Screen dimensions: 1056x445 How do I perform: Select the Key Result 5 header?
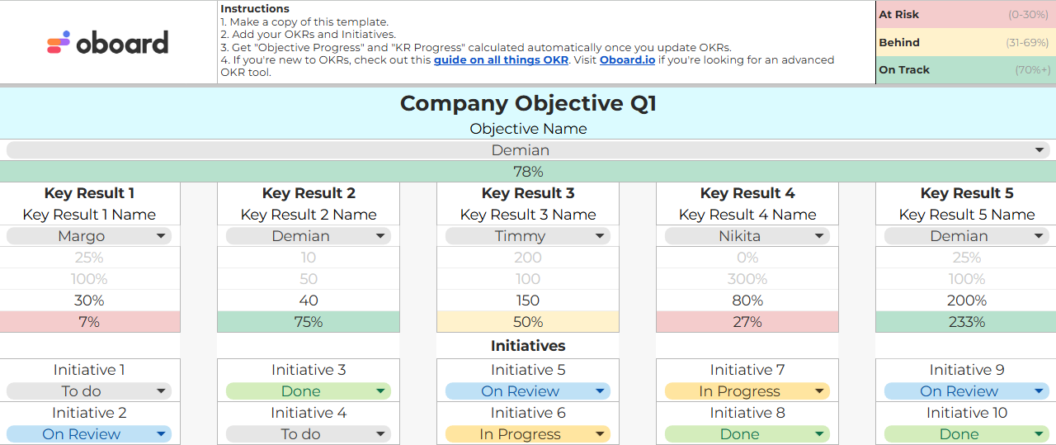(966, 193)
